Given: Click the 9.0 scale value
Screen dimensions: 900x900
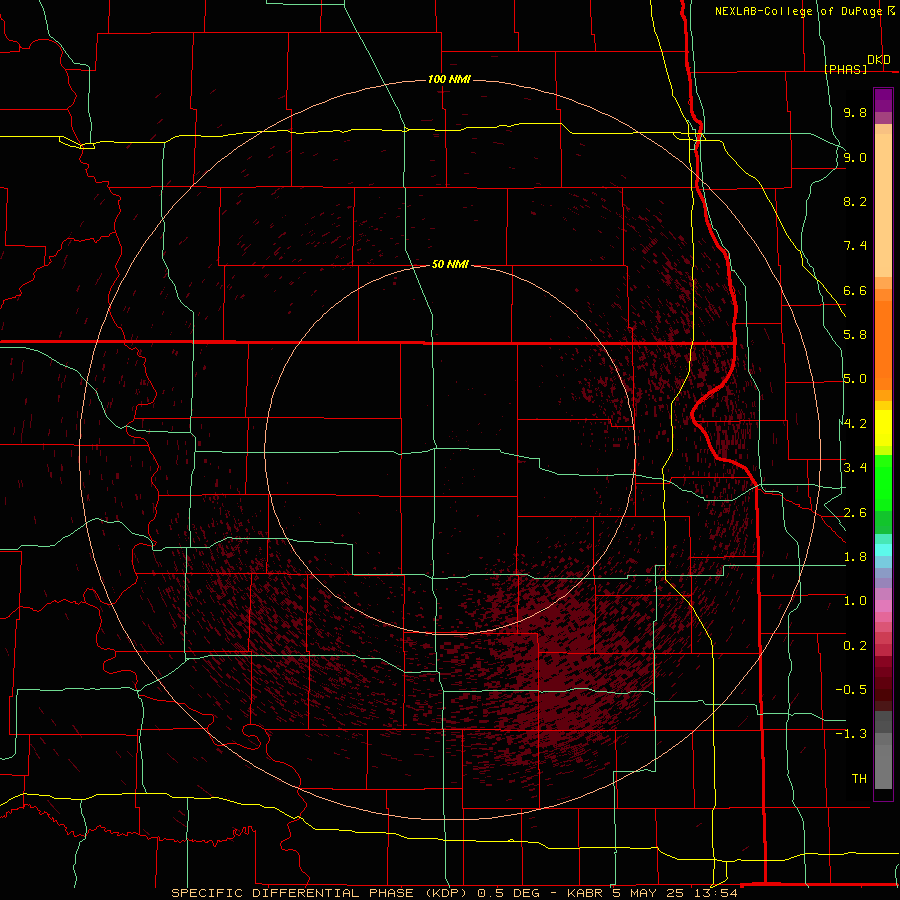Looking at the screenshot, I should point(855,157).
